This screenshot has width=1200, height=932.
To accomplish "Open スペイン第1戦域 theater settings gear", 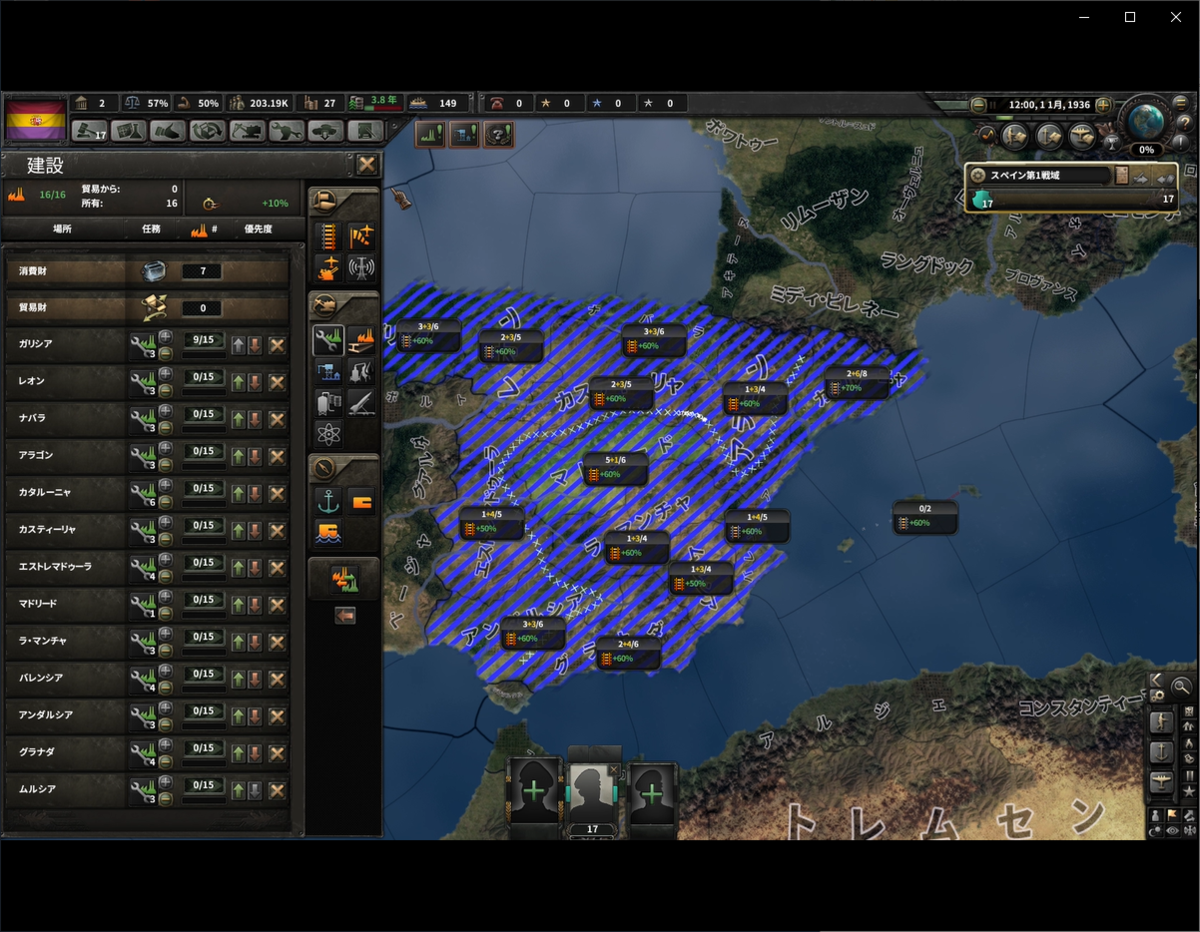I will click(978, 175).
